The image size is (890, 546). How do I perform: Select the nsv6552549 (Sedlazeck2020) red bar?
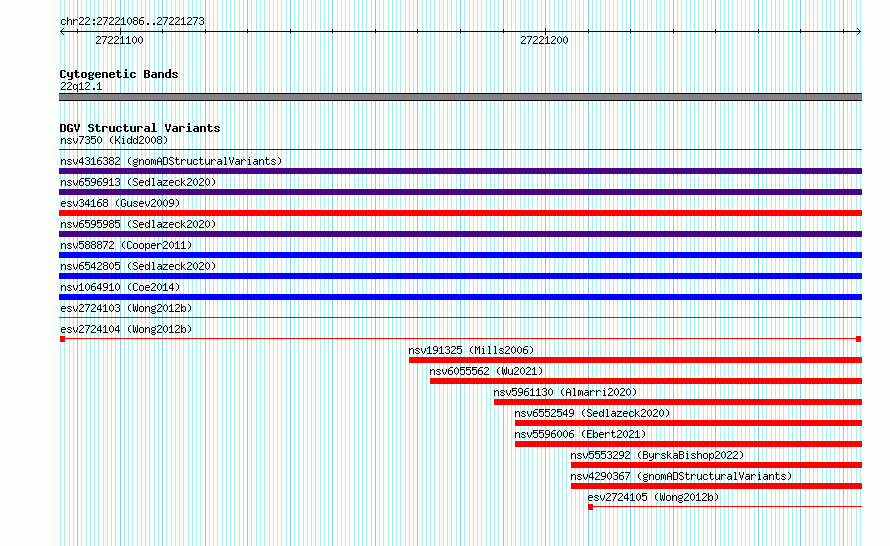click(x=689, y=423)
